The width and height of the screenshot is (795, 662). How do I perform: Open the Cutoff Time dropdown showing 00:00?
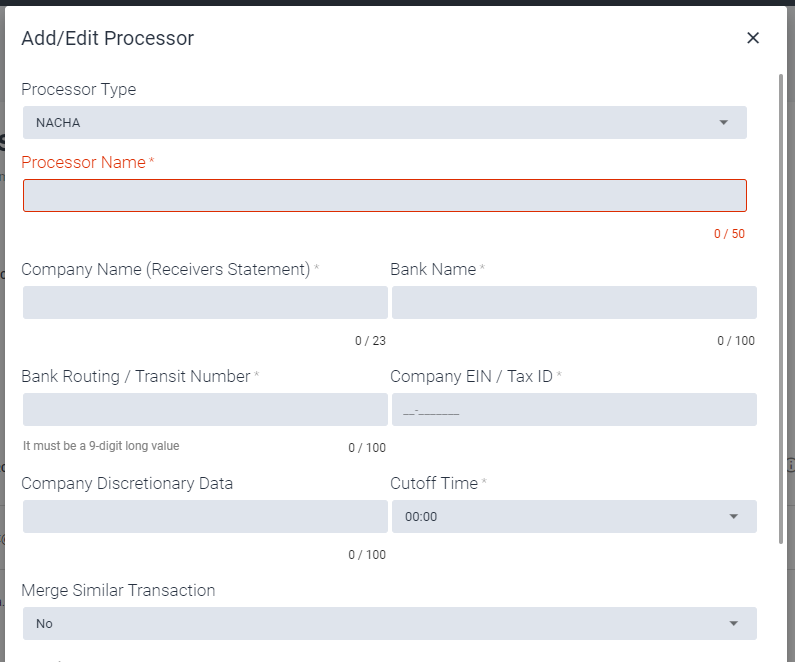tap(574, 517)
